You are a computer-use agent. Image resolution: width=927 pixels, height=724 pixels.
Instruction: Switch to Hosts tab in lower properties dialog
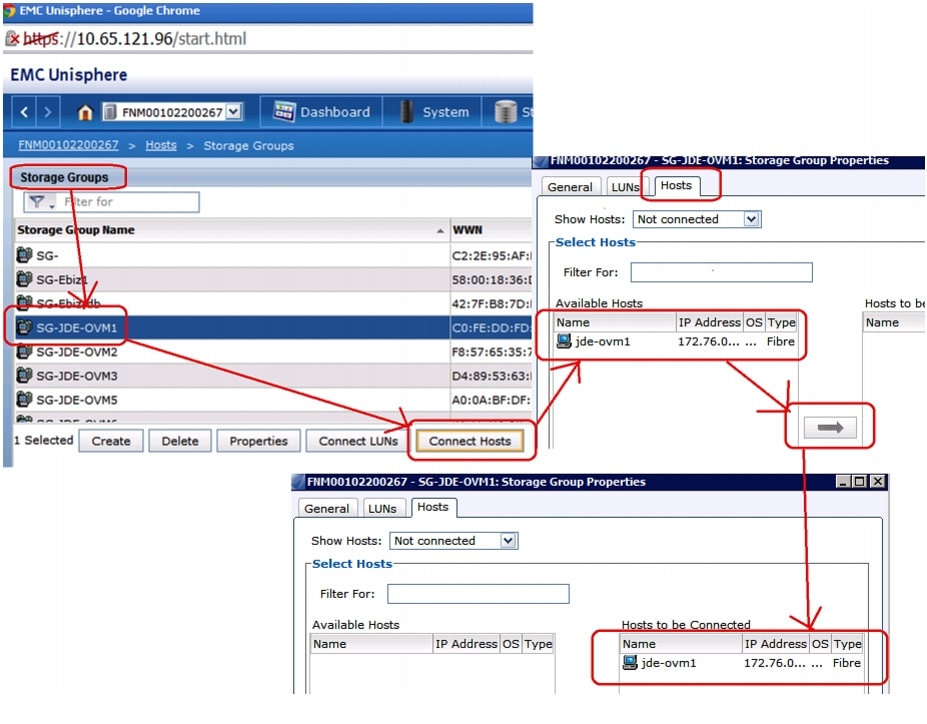pyautogui.click(x=433, y=507)
